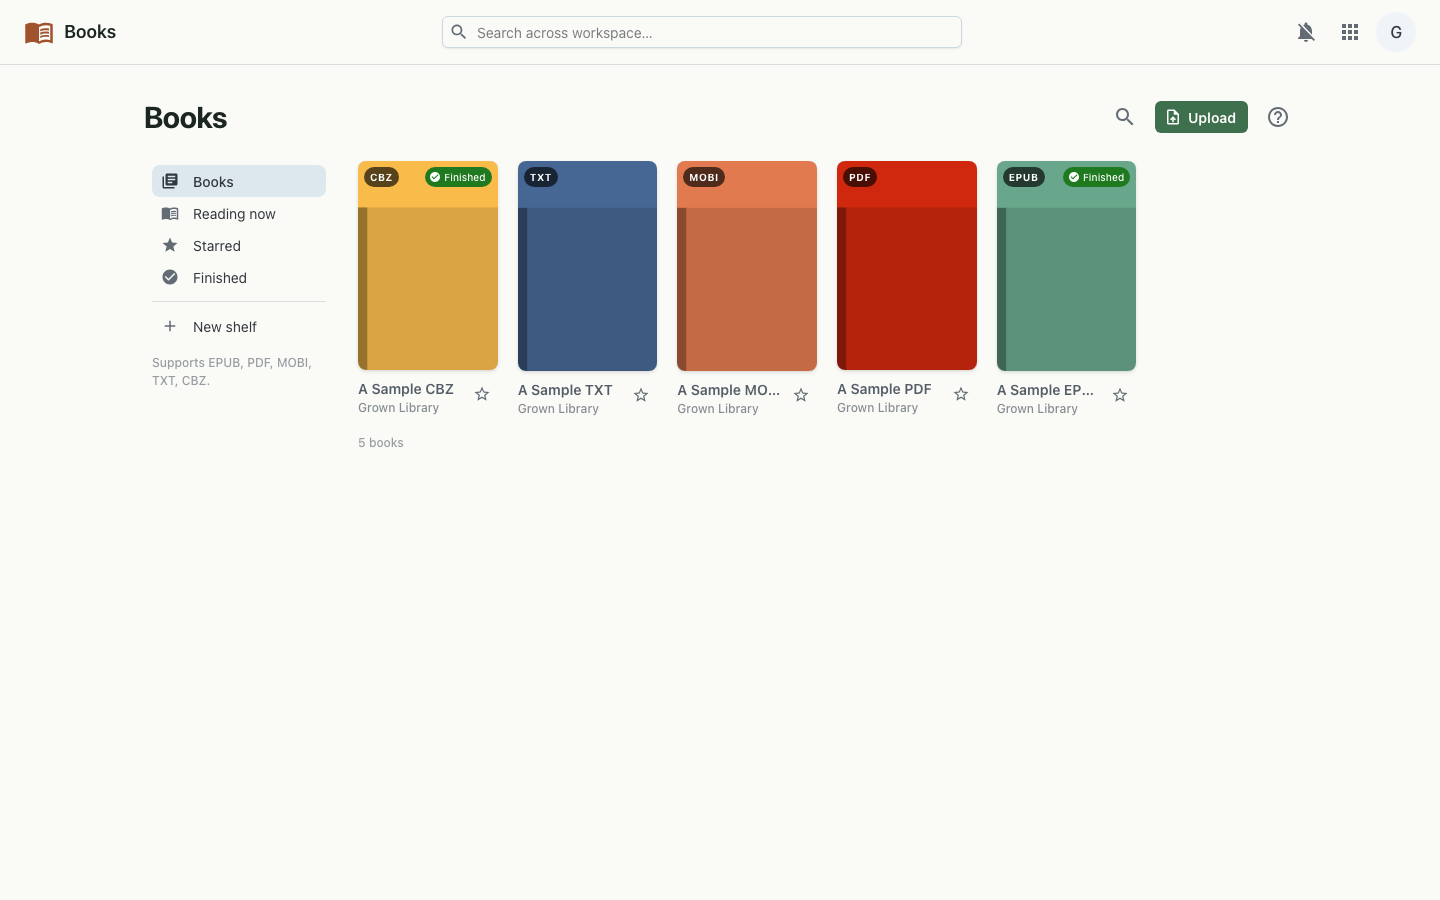Click the Upload button
Image resolution: width=1440 pixels, height=900 pixels.
point(1201,117)
